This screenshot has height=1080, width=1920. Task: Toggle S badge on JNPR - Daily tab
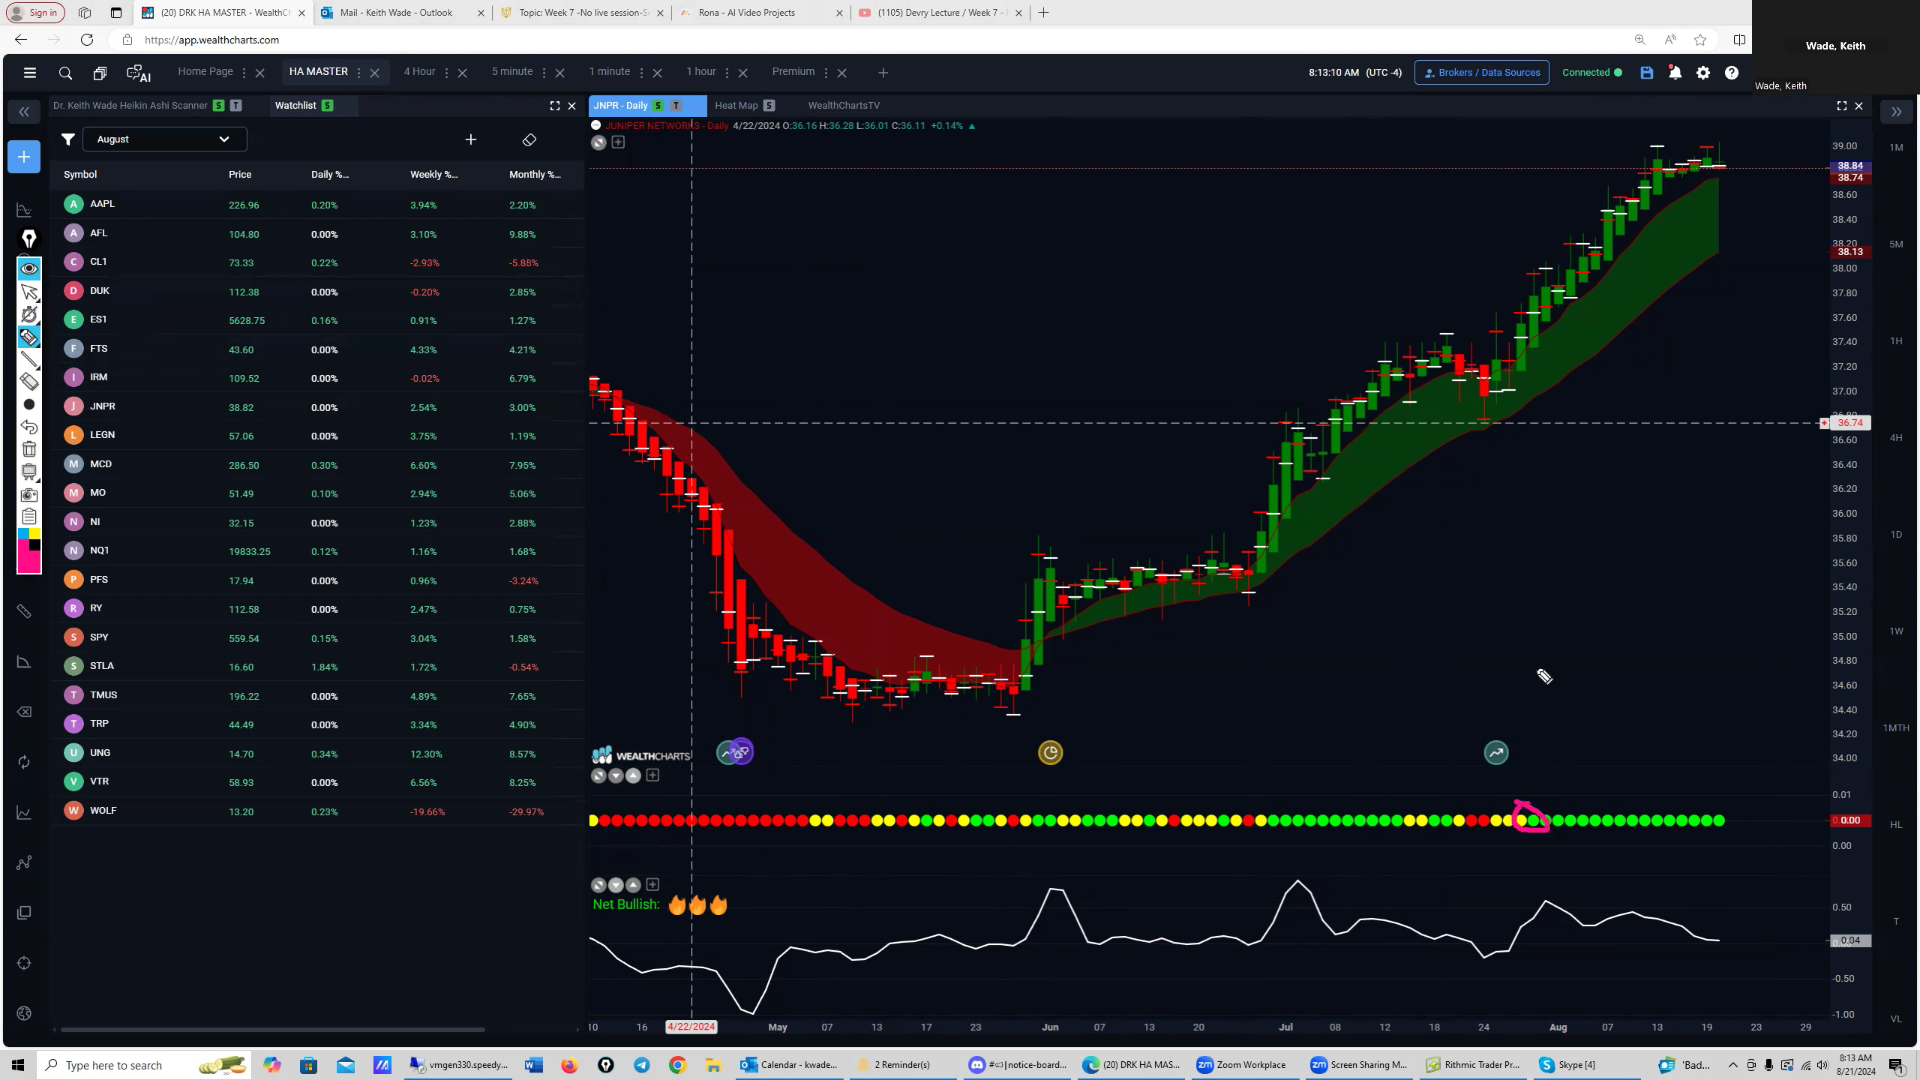pos(658,106)
